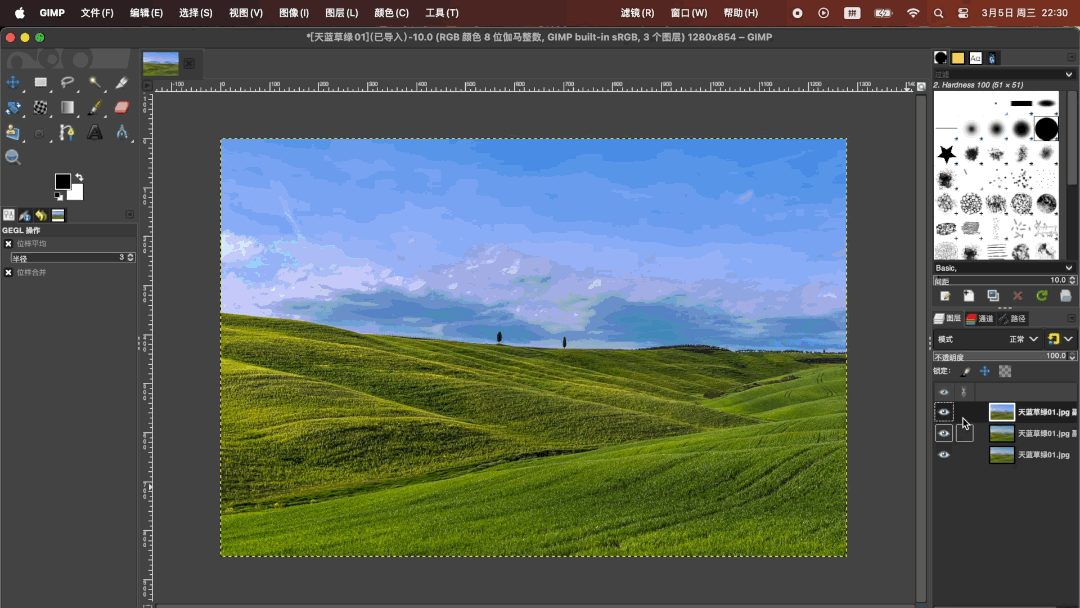The image size is (1080, 608).
Task: Select the Text tool
Action: click(94, 132)
